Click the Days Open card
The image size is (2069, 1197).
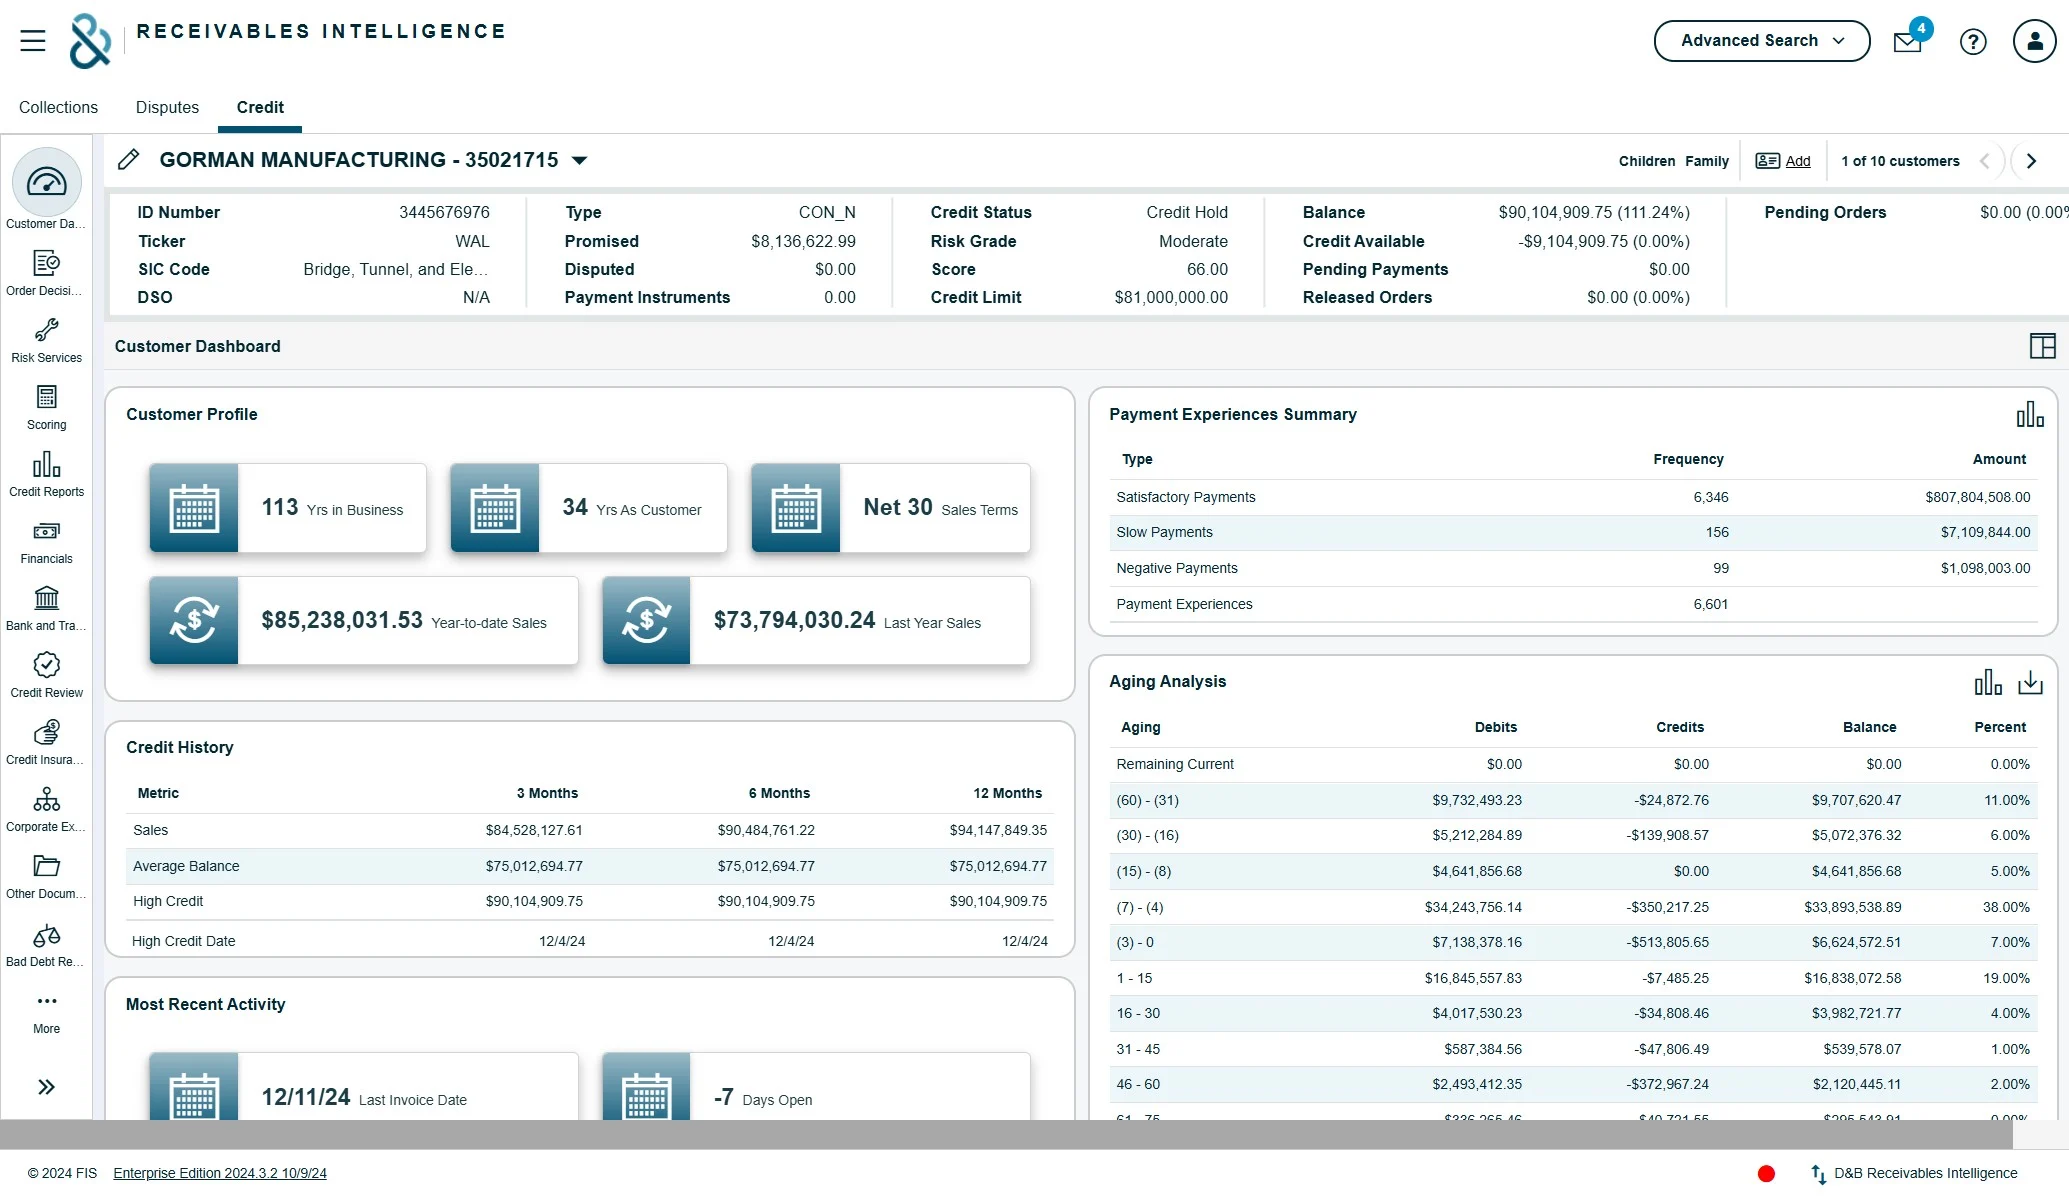[x=816, y=1087]
